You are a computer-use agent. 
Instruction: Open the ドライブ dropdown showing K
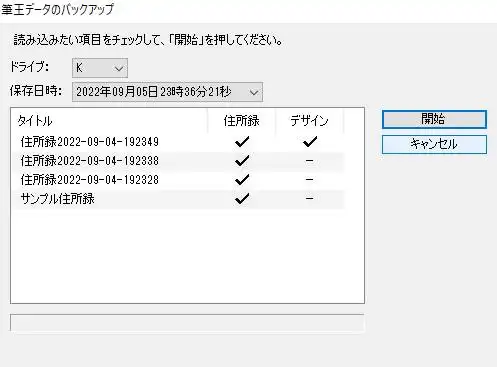tap(100, 68)
